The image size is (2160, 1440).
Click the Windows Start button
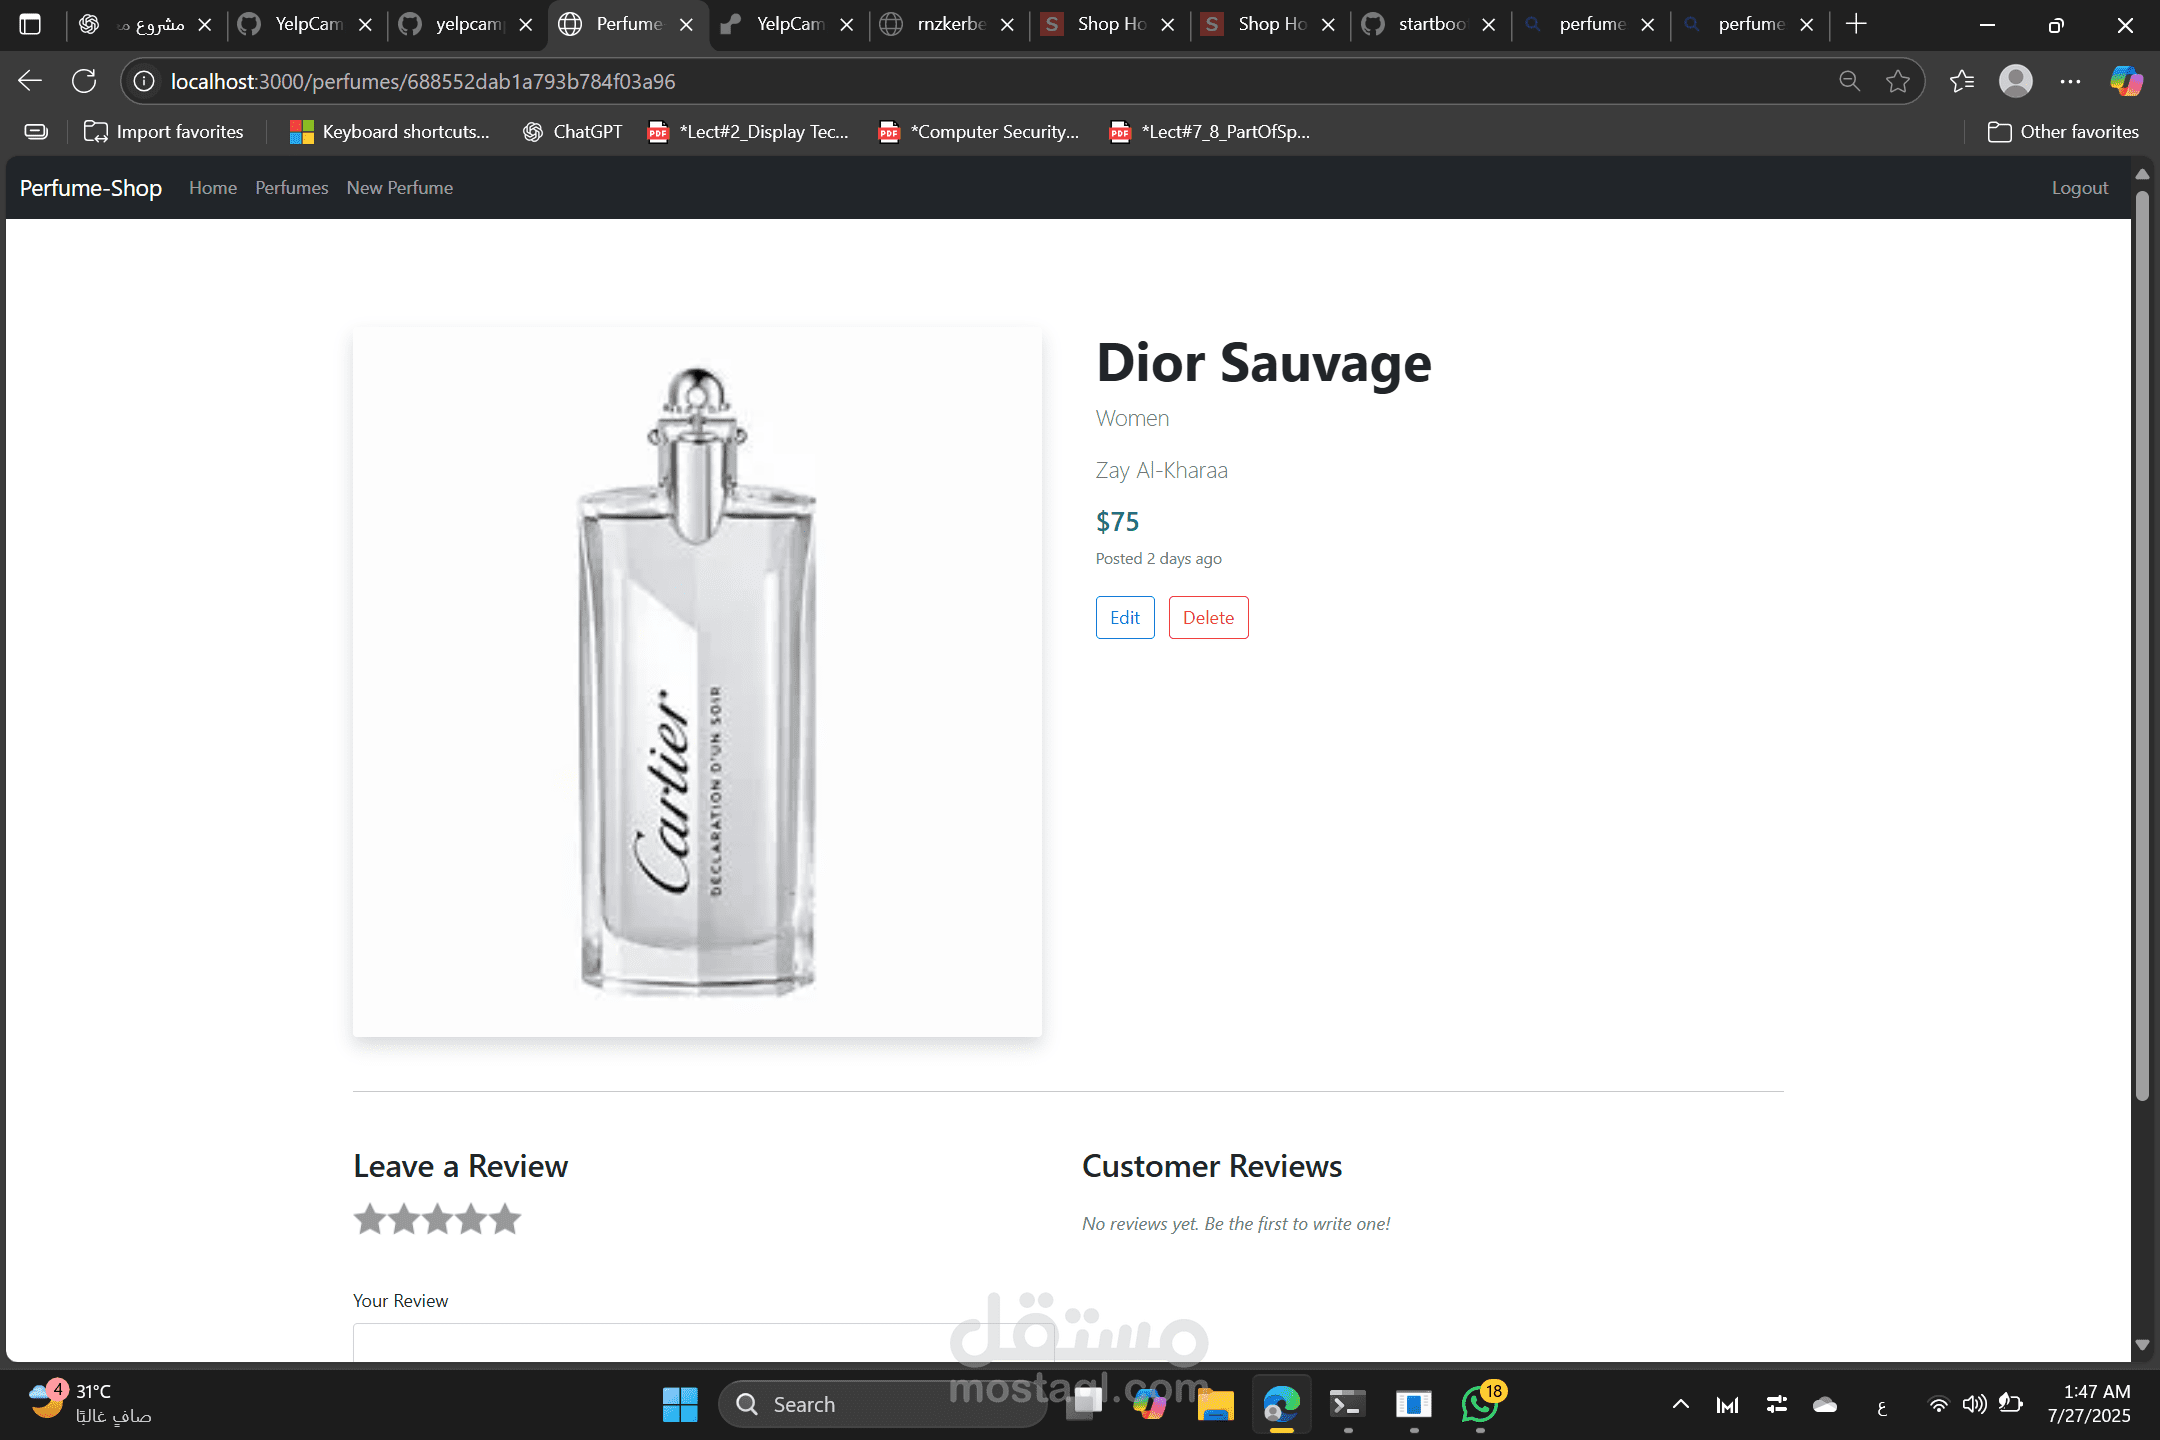[680, 1404]
